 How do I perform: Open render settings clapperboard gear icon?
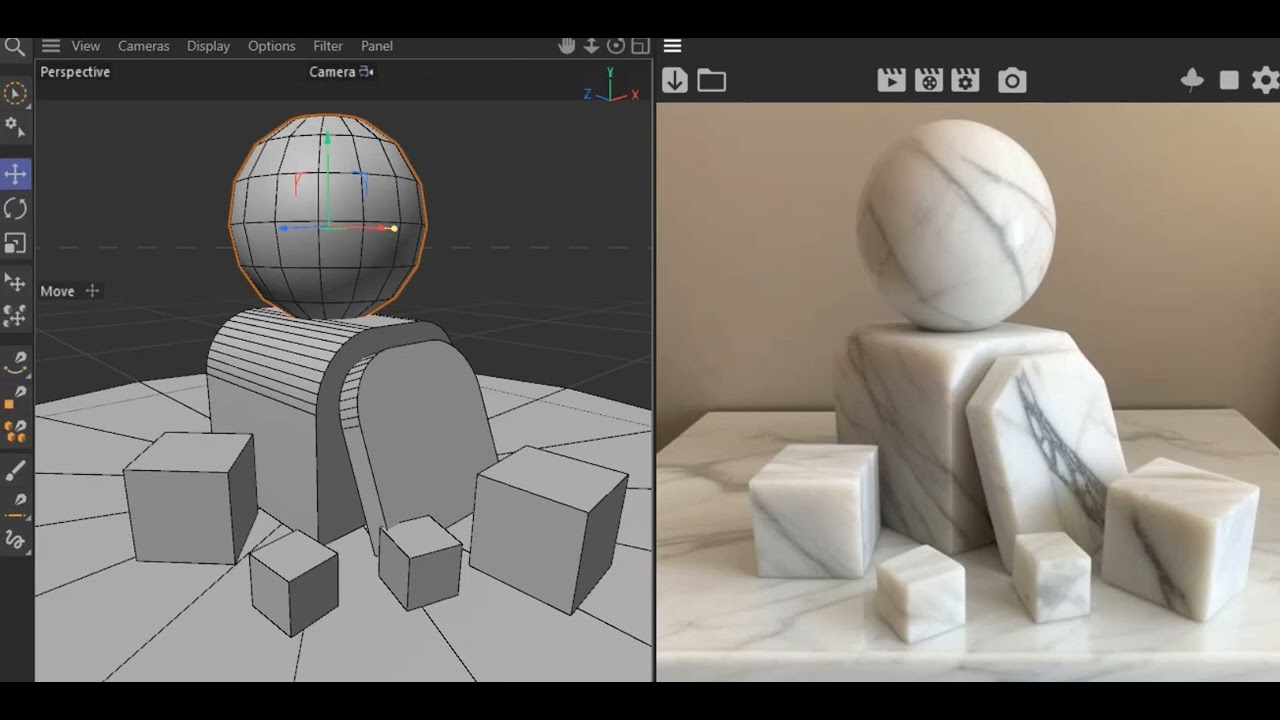pyautogui.click(x=966, y=81)
